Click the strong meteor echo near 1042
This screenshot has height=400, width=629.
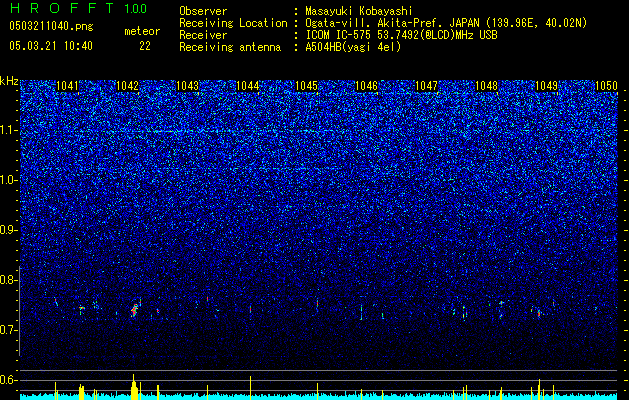tap(135, 309)
